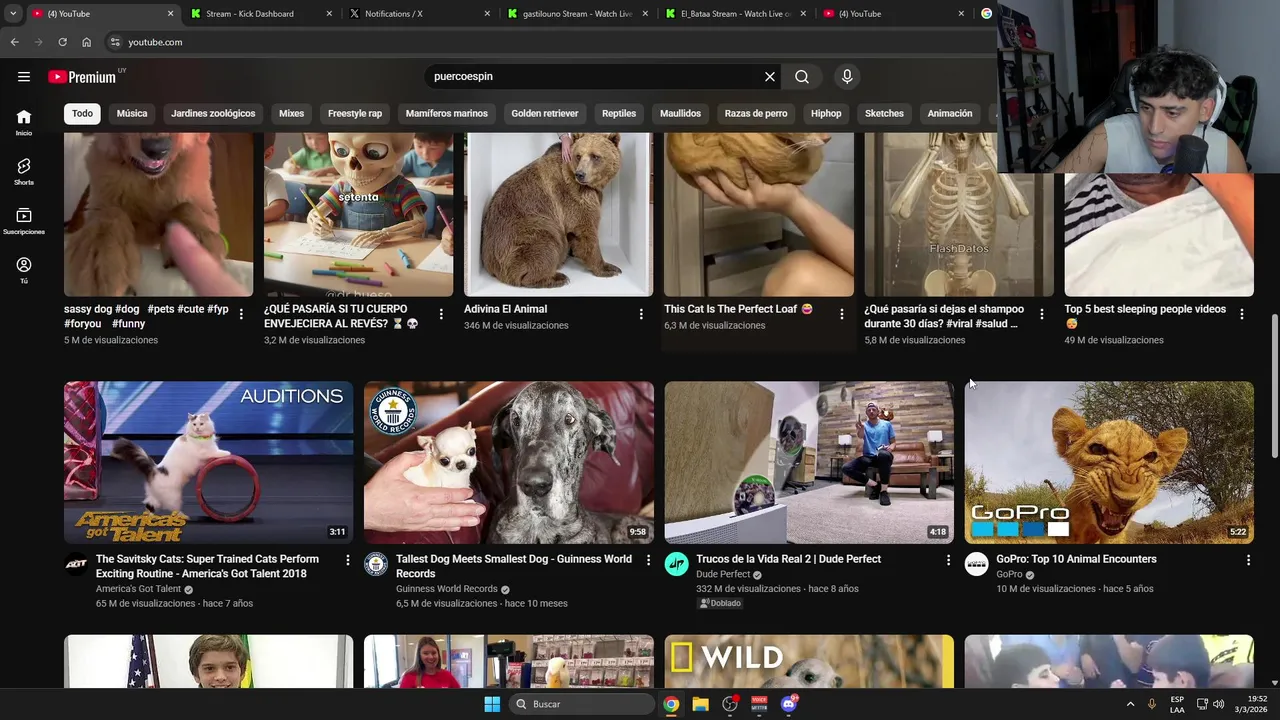Click the GoPro channel avatar
Viewport: 1280px width, 720px height.
coord(976,564)
